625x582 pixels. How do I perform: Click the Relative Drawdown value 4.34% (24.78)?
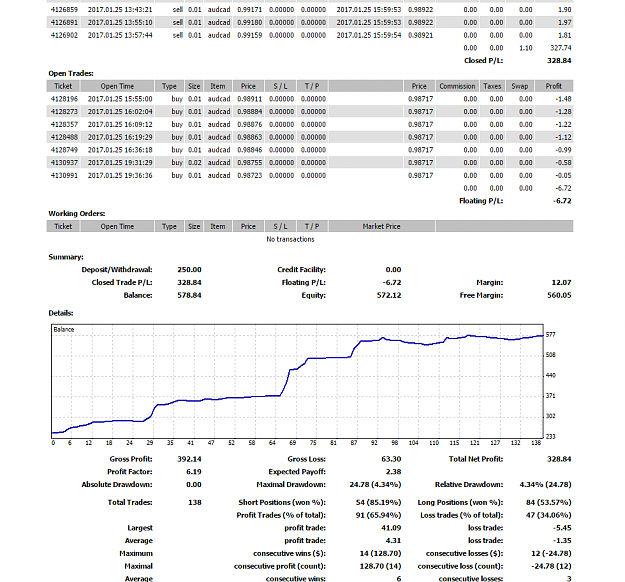tap(545, 485)
